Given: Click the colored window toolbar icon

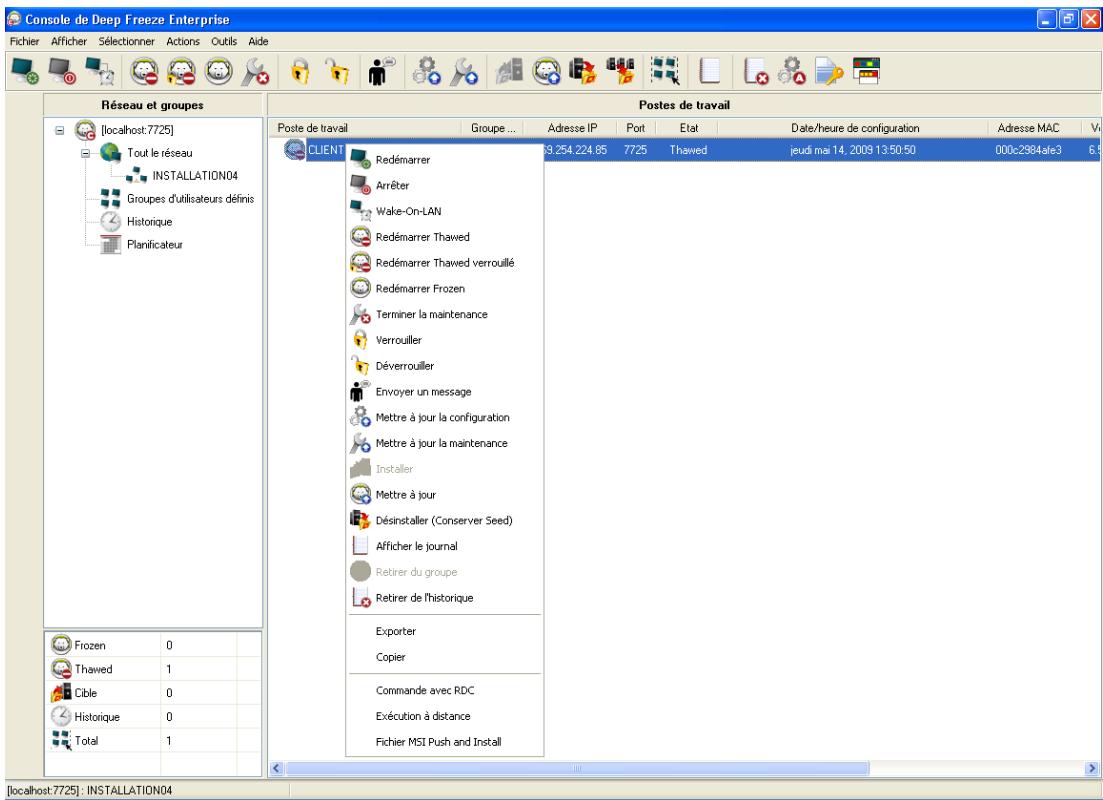Looking at the screenshot, I should click(x=866, y=71).
